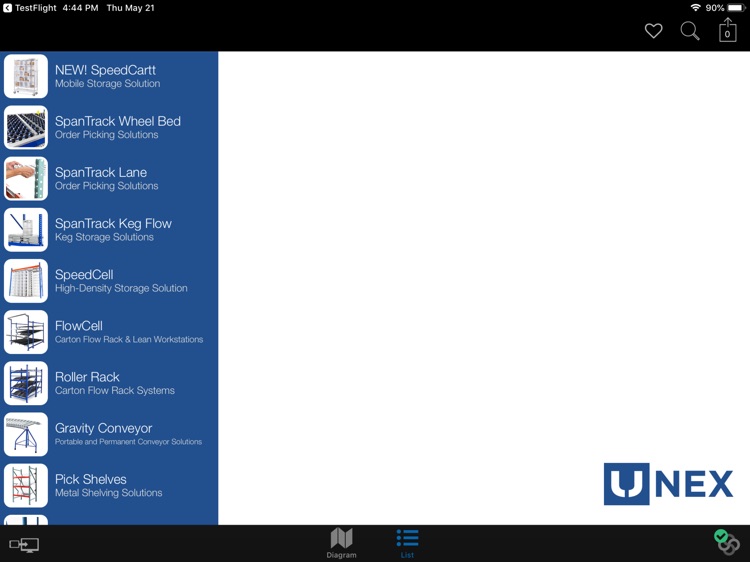This screenshot has width=750, height=562.
Task: Tap 'Portable and Permanent Conveyor Solutions' subtitle
Action: tap(128, 442)
